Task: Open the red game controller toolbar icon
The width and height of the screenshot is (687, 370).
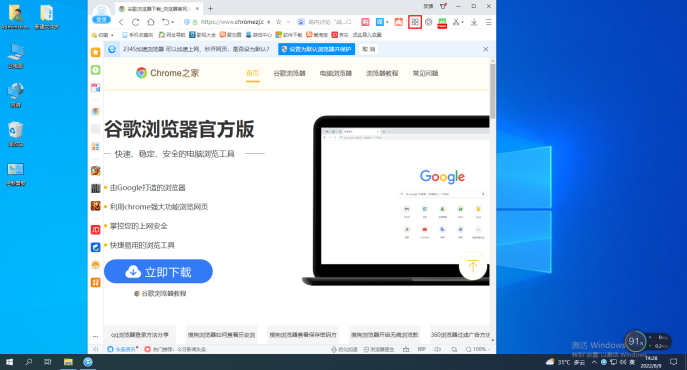Action: click(x=399, y=22)
